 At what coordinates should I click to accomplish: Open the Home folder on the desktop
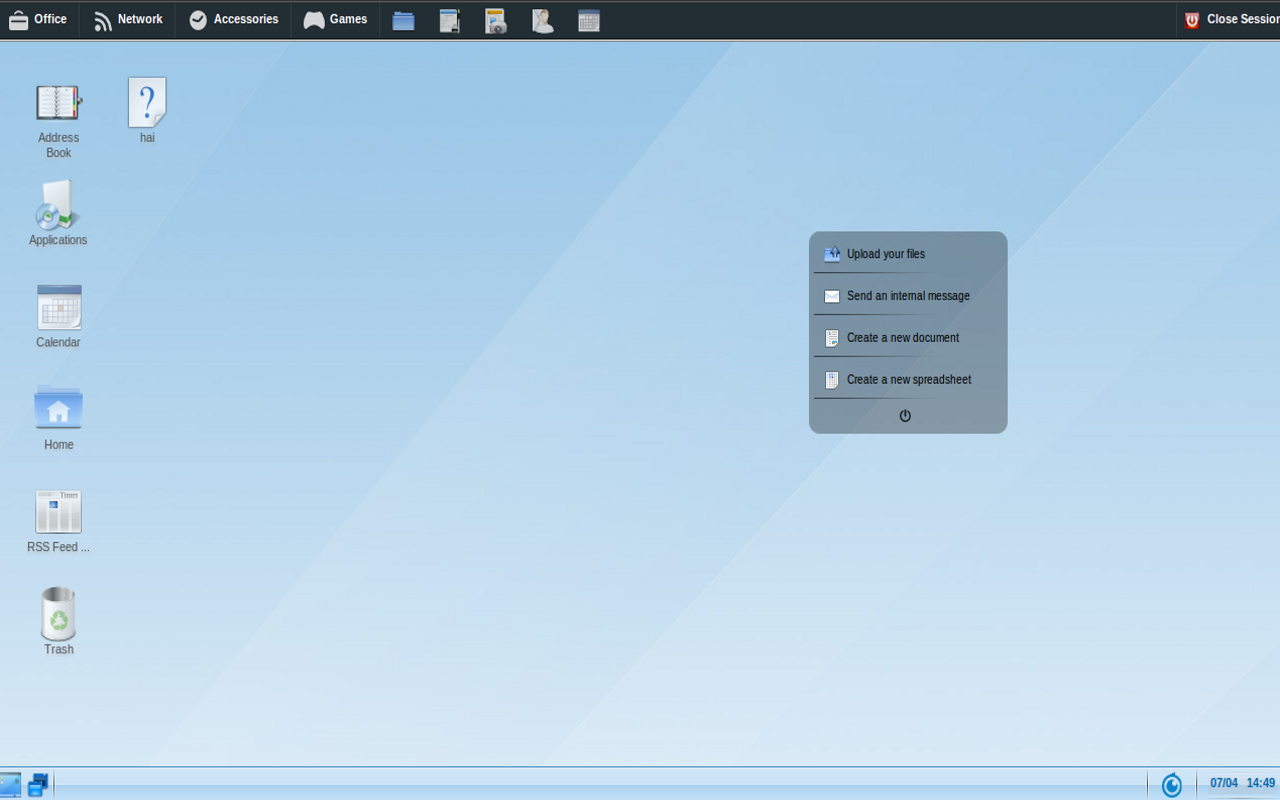coord(58,415)
